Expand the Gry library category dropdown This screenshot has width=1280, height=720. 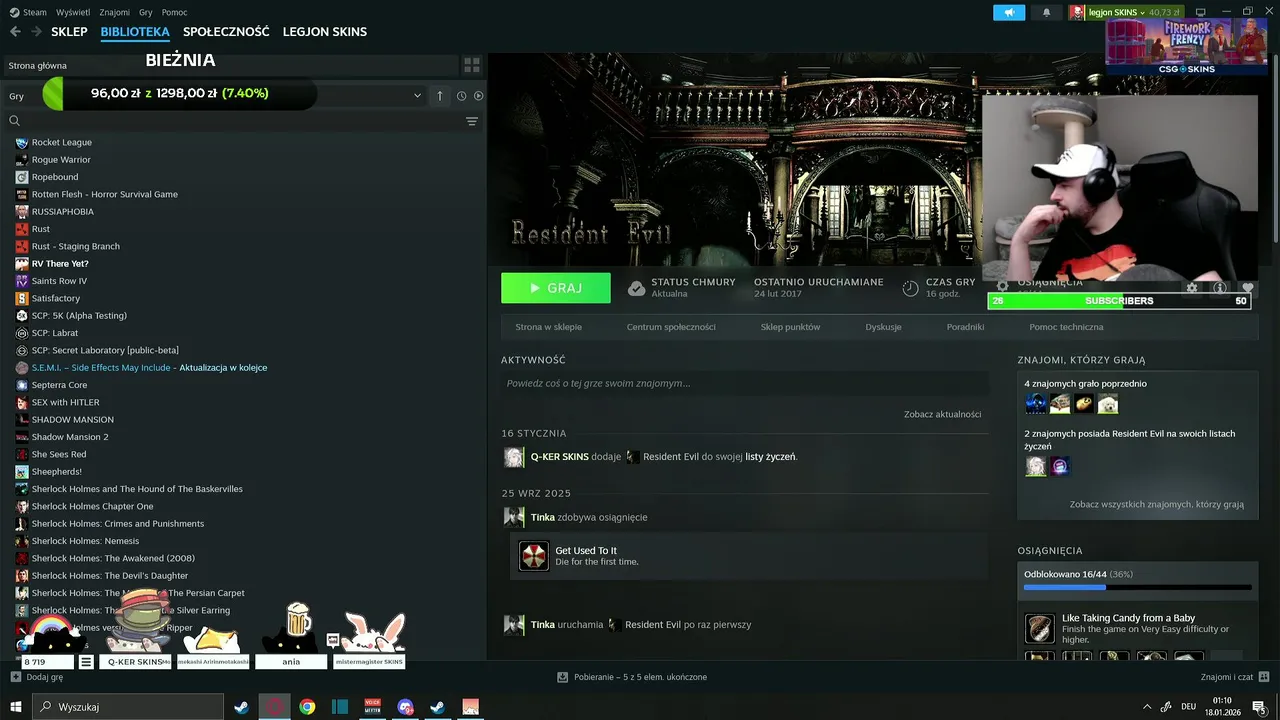click(x=417, y=96)
